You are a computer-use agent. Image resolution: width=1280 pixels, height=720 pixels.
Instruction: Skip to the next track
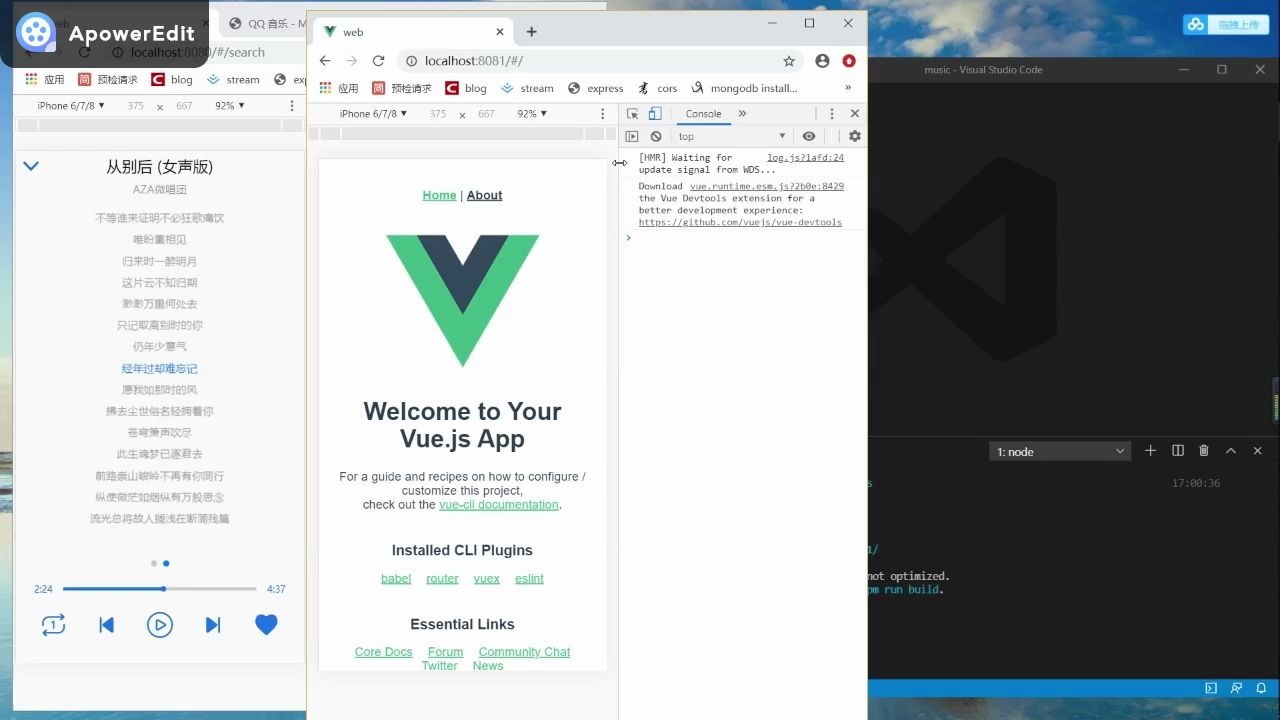(213, 625)
